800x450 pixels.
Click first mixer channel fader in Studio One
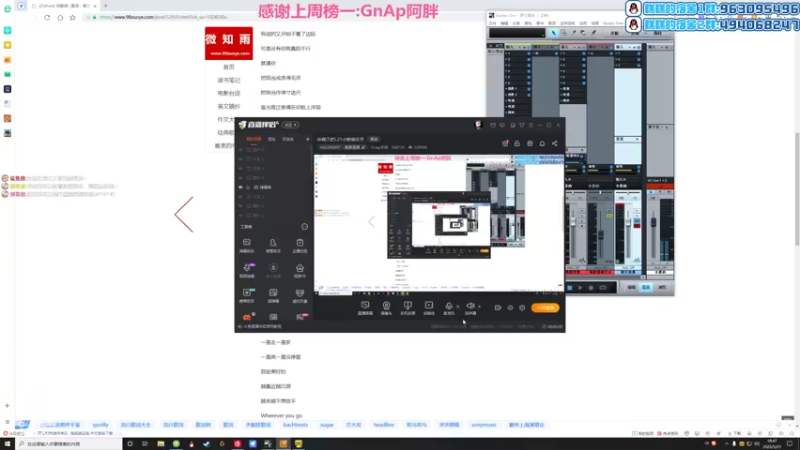click(573, 223)
